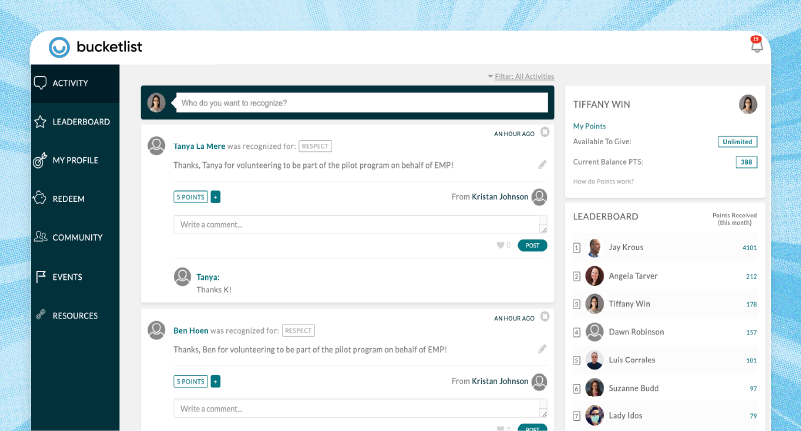This screenshot has width=801, height=431.
Task: Click Tiffany Win's profile picture in points card
Action: pyautogui.click(x=748, y=104)
